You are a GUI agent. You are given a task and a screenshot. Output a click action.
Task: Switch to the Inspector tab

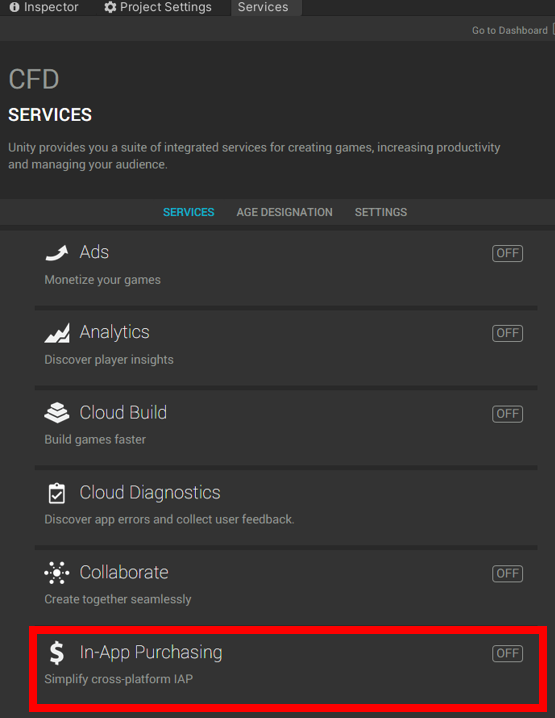coord(44,7)
